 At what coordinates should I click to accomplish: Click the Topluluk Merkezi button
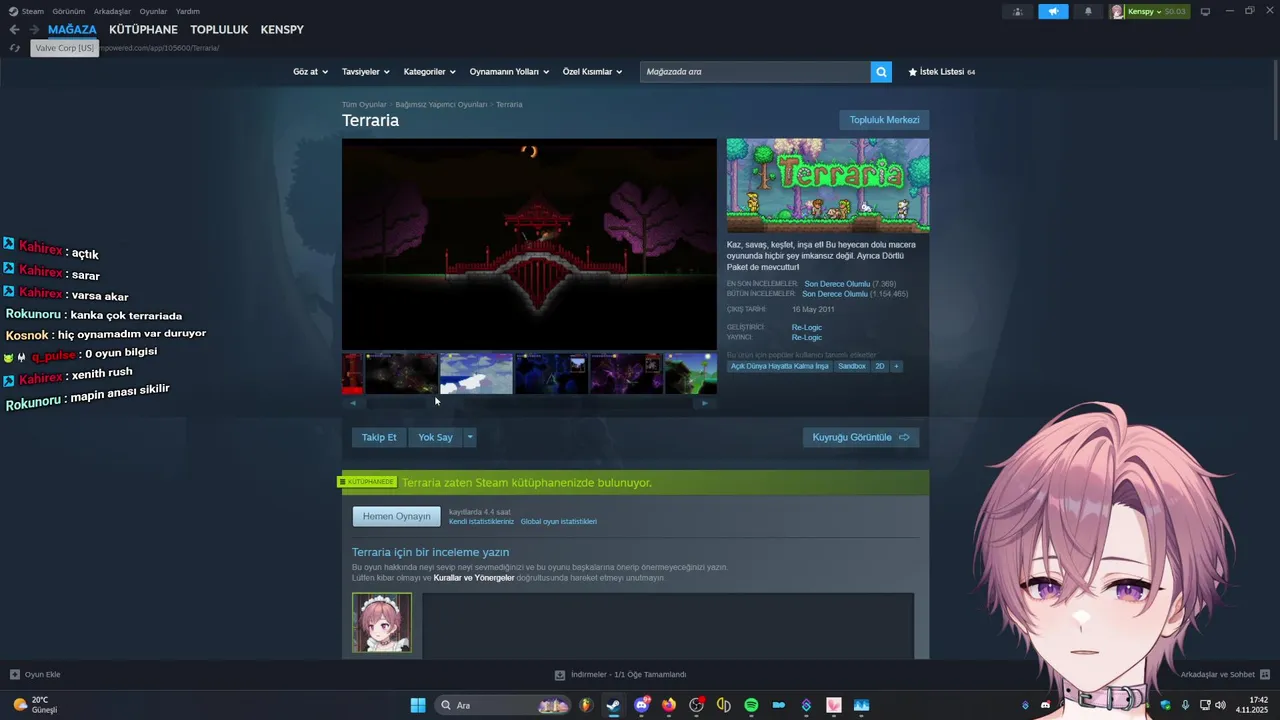(884, 120)
